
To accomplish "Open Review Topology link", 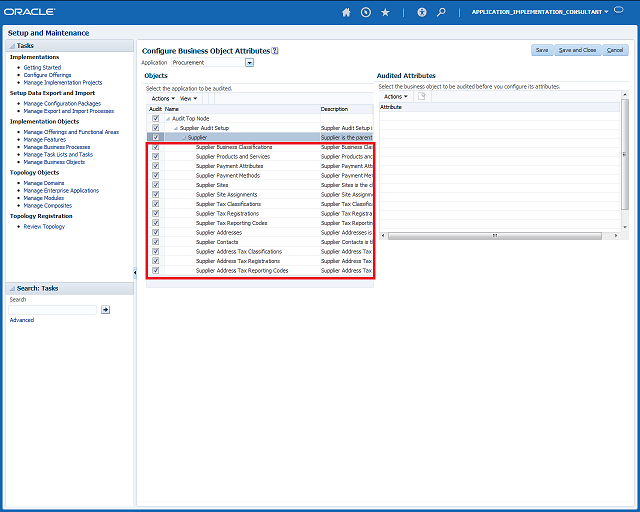I will tap(44, 227).
